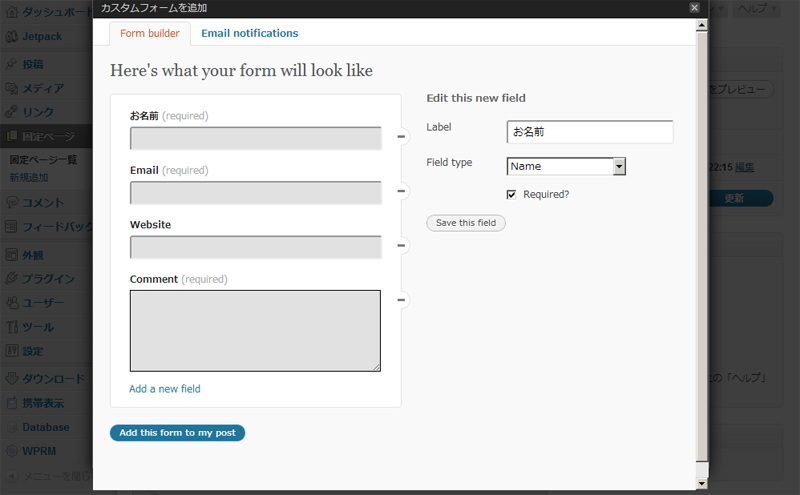Open the Field type dropdown
This screenshot has width=800, height=495.
pos(566,166)
